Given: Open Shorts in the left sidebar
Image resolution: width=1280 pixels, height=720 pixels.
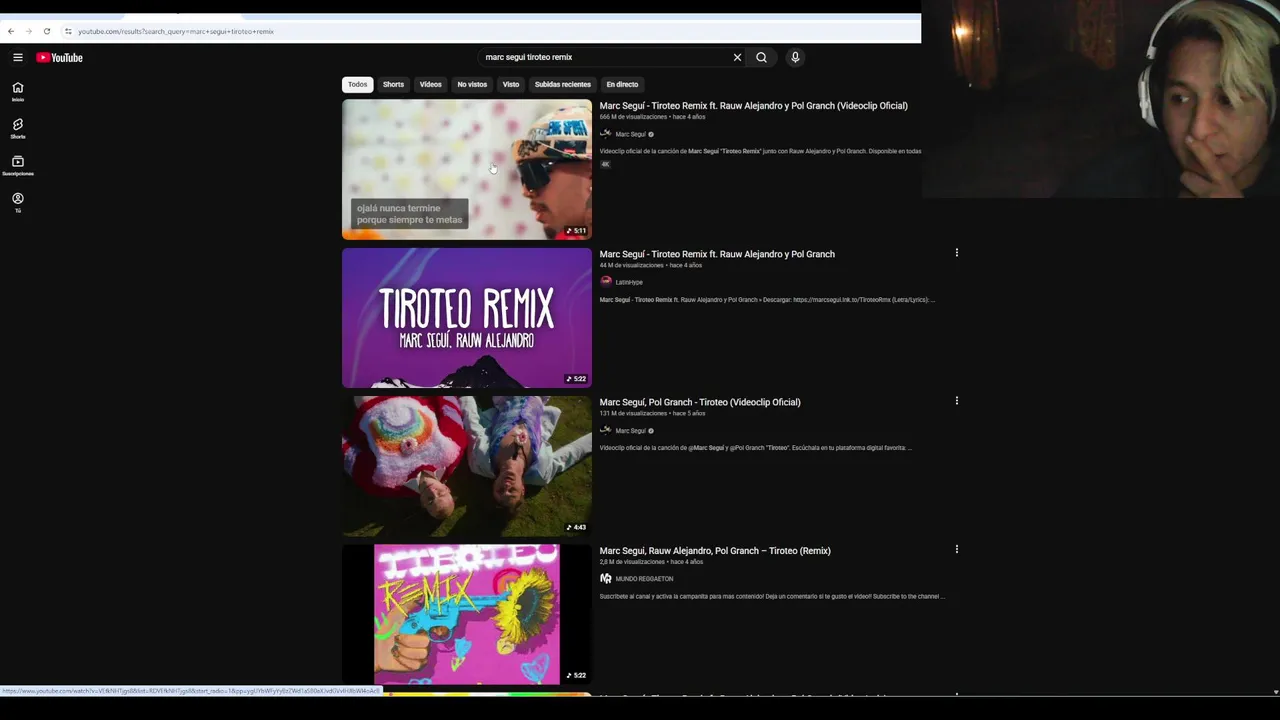Looking at the screenshot, I should [17, 128].
